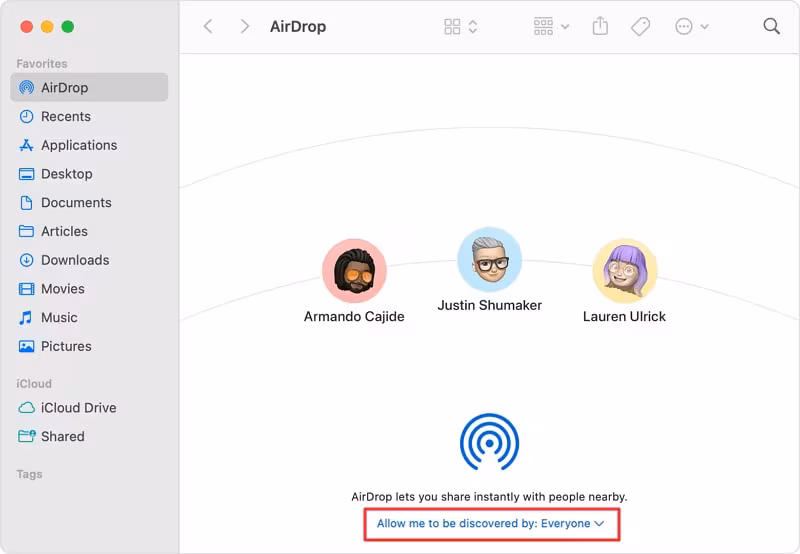
Task: Open iCloud Drive in the sidebar
Action: (89, 408)
